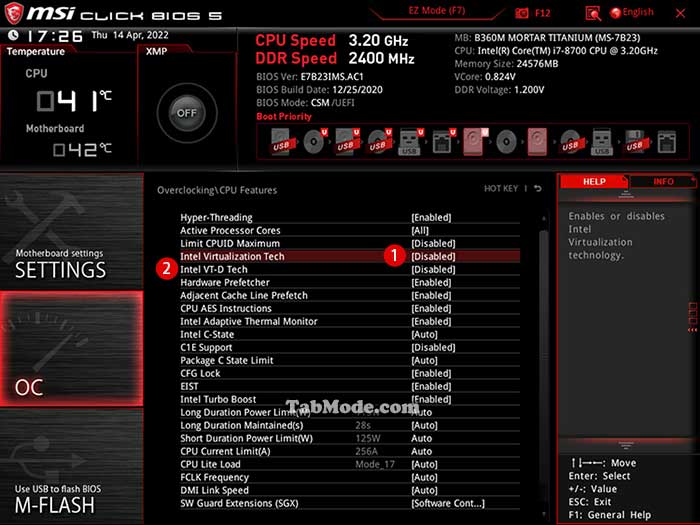This screenshot has width=700, height=525.
Task: Switch to EZ Mode (F7)
Action: 437,11
